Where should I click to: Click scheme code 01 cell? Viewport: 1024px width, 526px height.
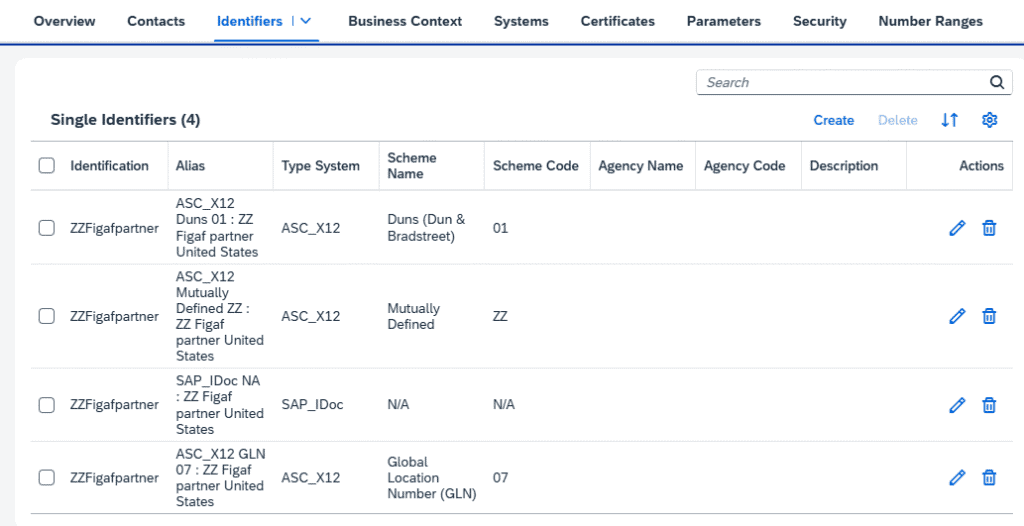[500, 228]
